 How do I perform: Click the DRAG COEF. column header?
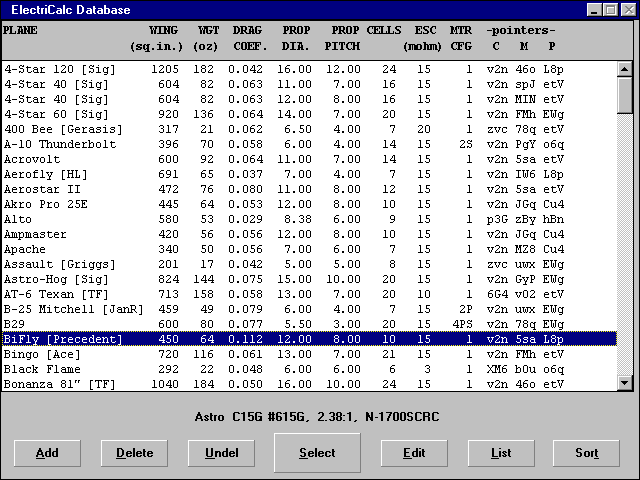coord(249,38)
